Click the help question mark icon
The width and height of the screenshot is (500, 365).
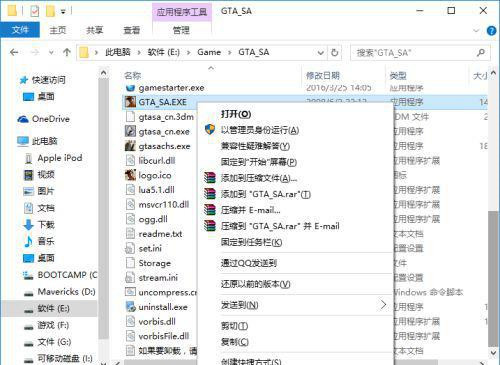pyautogui.click(x=491, y=31)
